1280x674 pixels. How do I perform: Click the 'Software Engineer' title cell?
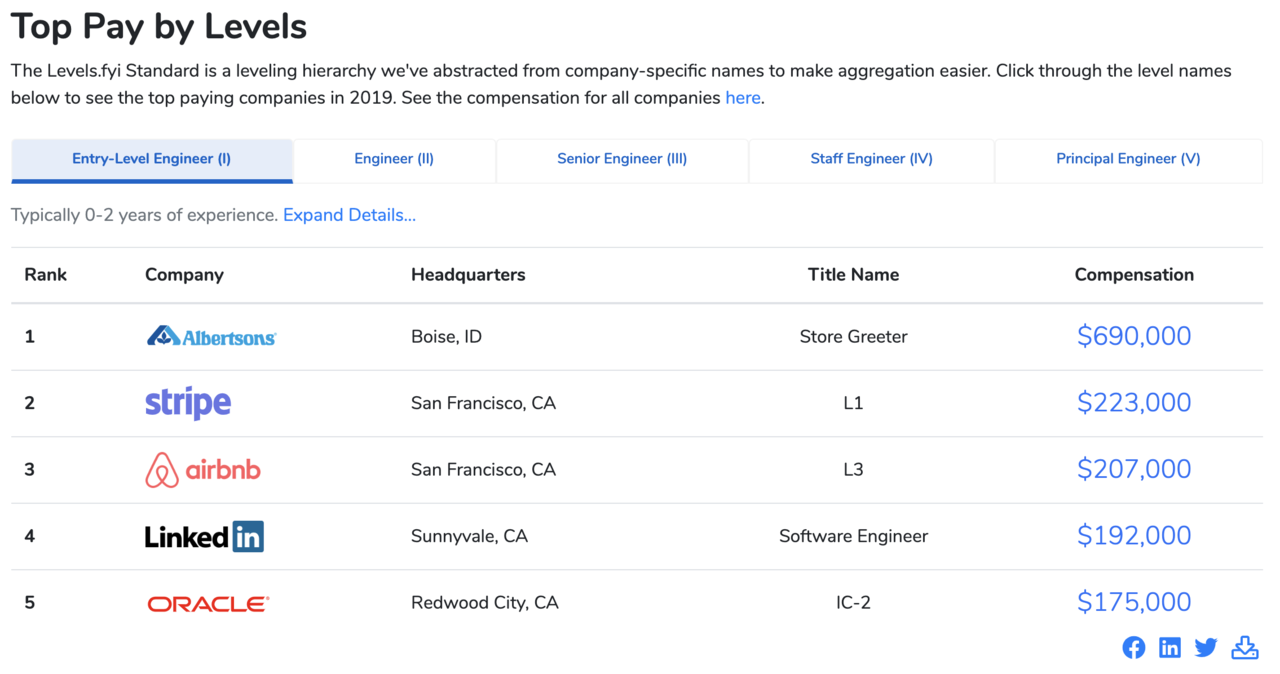click(x=853, y=537)
